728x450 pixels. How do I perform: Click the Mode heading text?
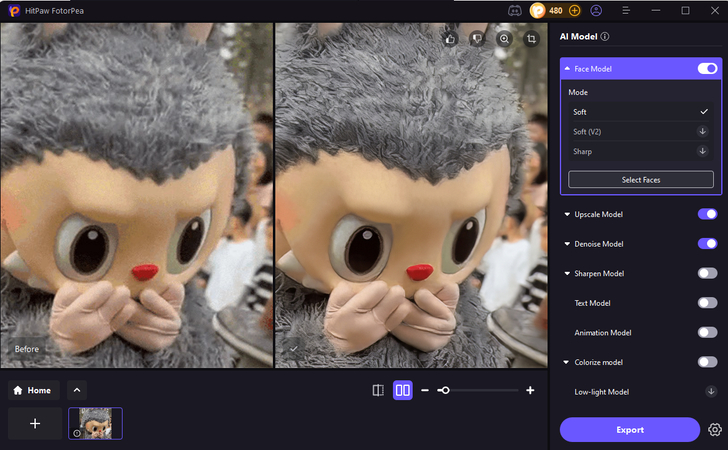click(578, 92)
